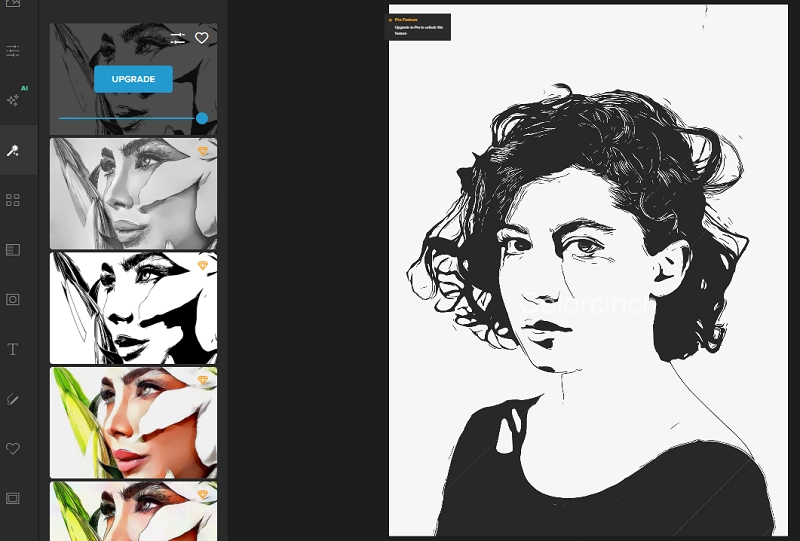
Task: Click Pro diamond badge on gray sketch thumbnail
Action: 203,151
